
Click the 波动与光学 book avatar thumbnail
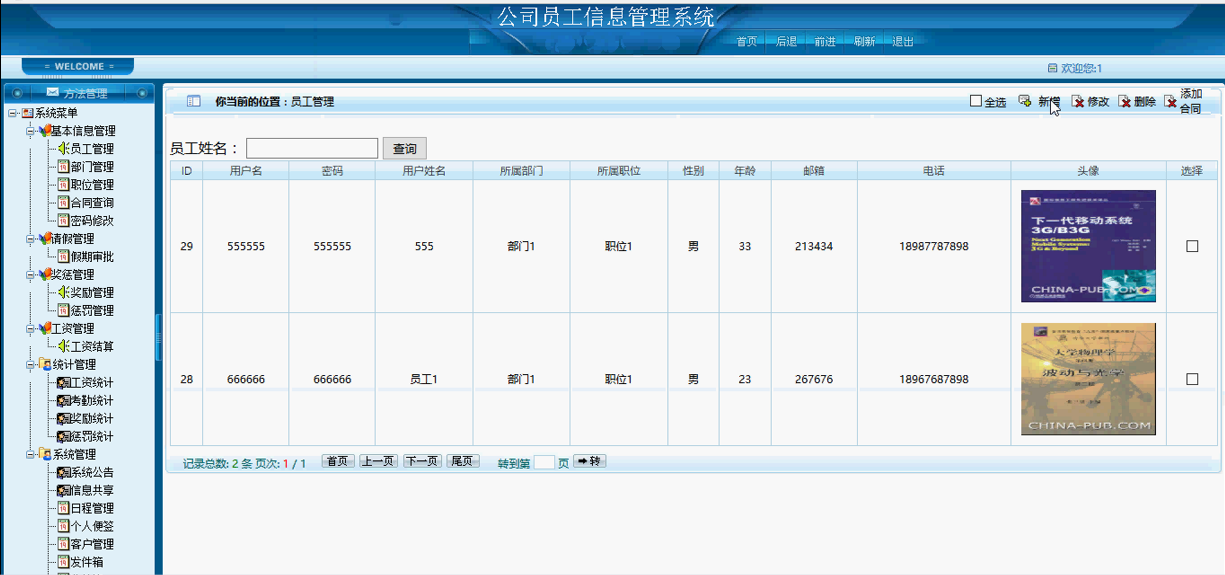pos(1088,379)
